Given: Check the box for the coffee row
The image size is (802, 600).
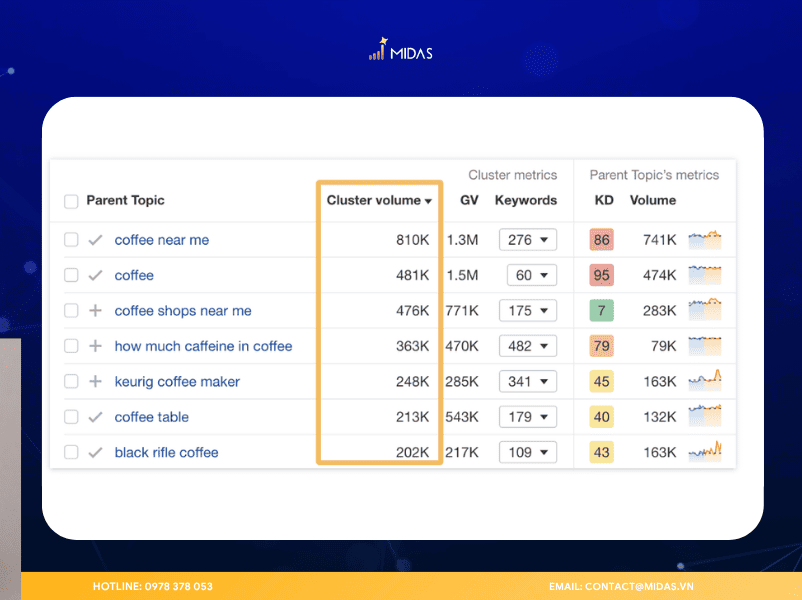Looking at the screenshot, I should pos(71,275).
